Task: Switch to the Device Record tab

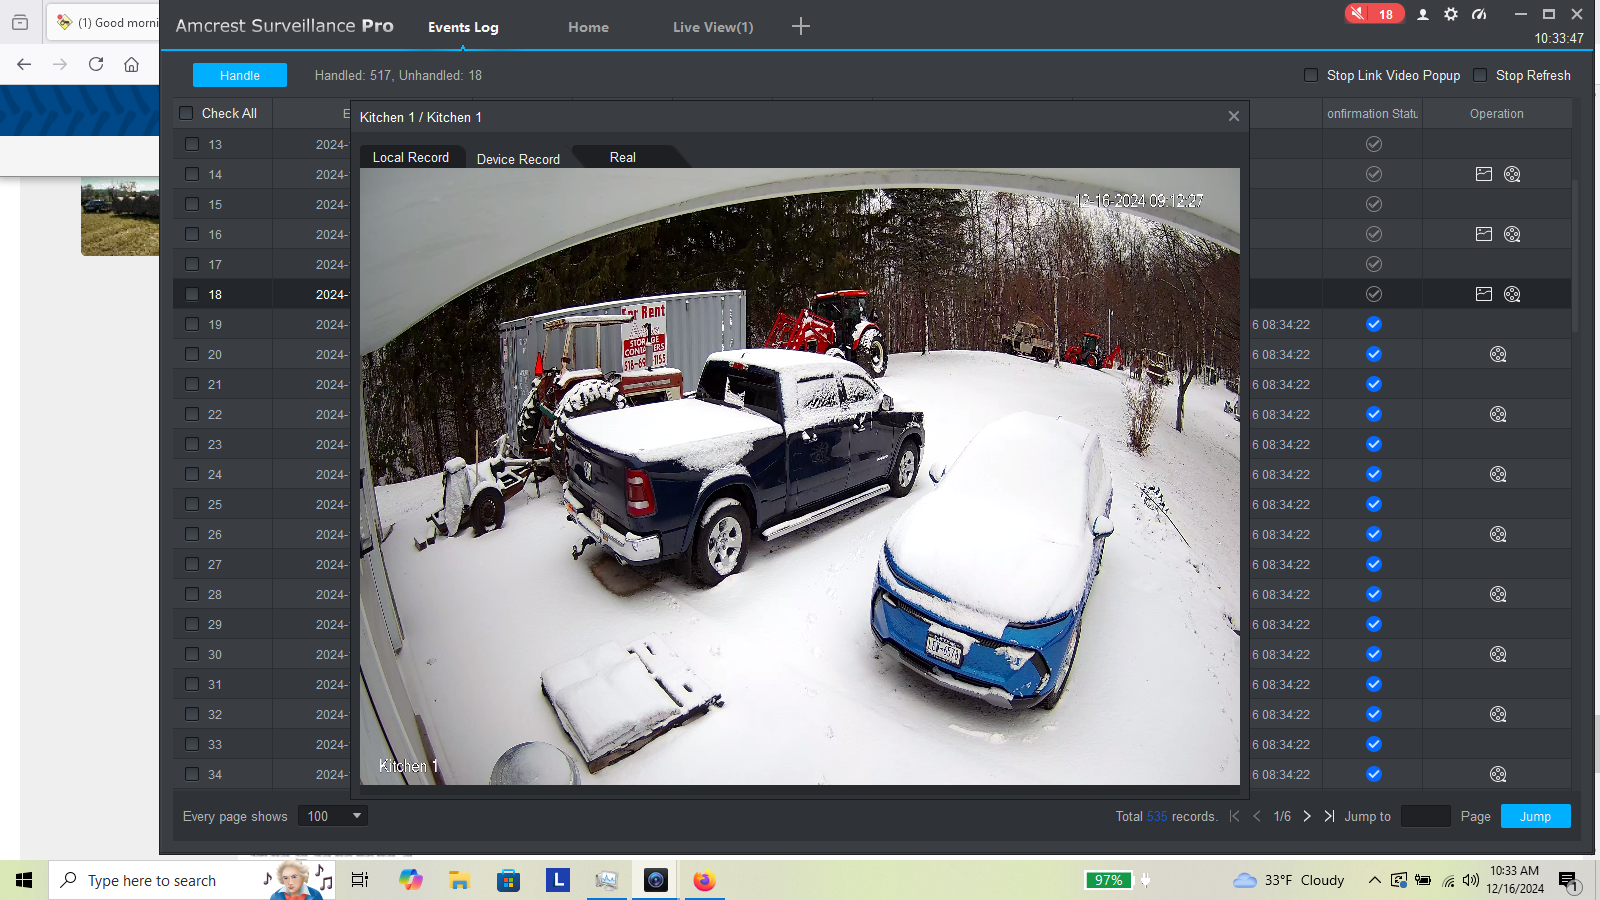Action: pyautogui.click(x=518, y=159)
